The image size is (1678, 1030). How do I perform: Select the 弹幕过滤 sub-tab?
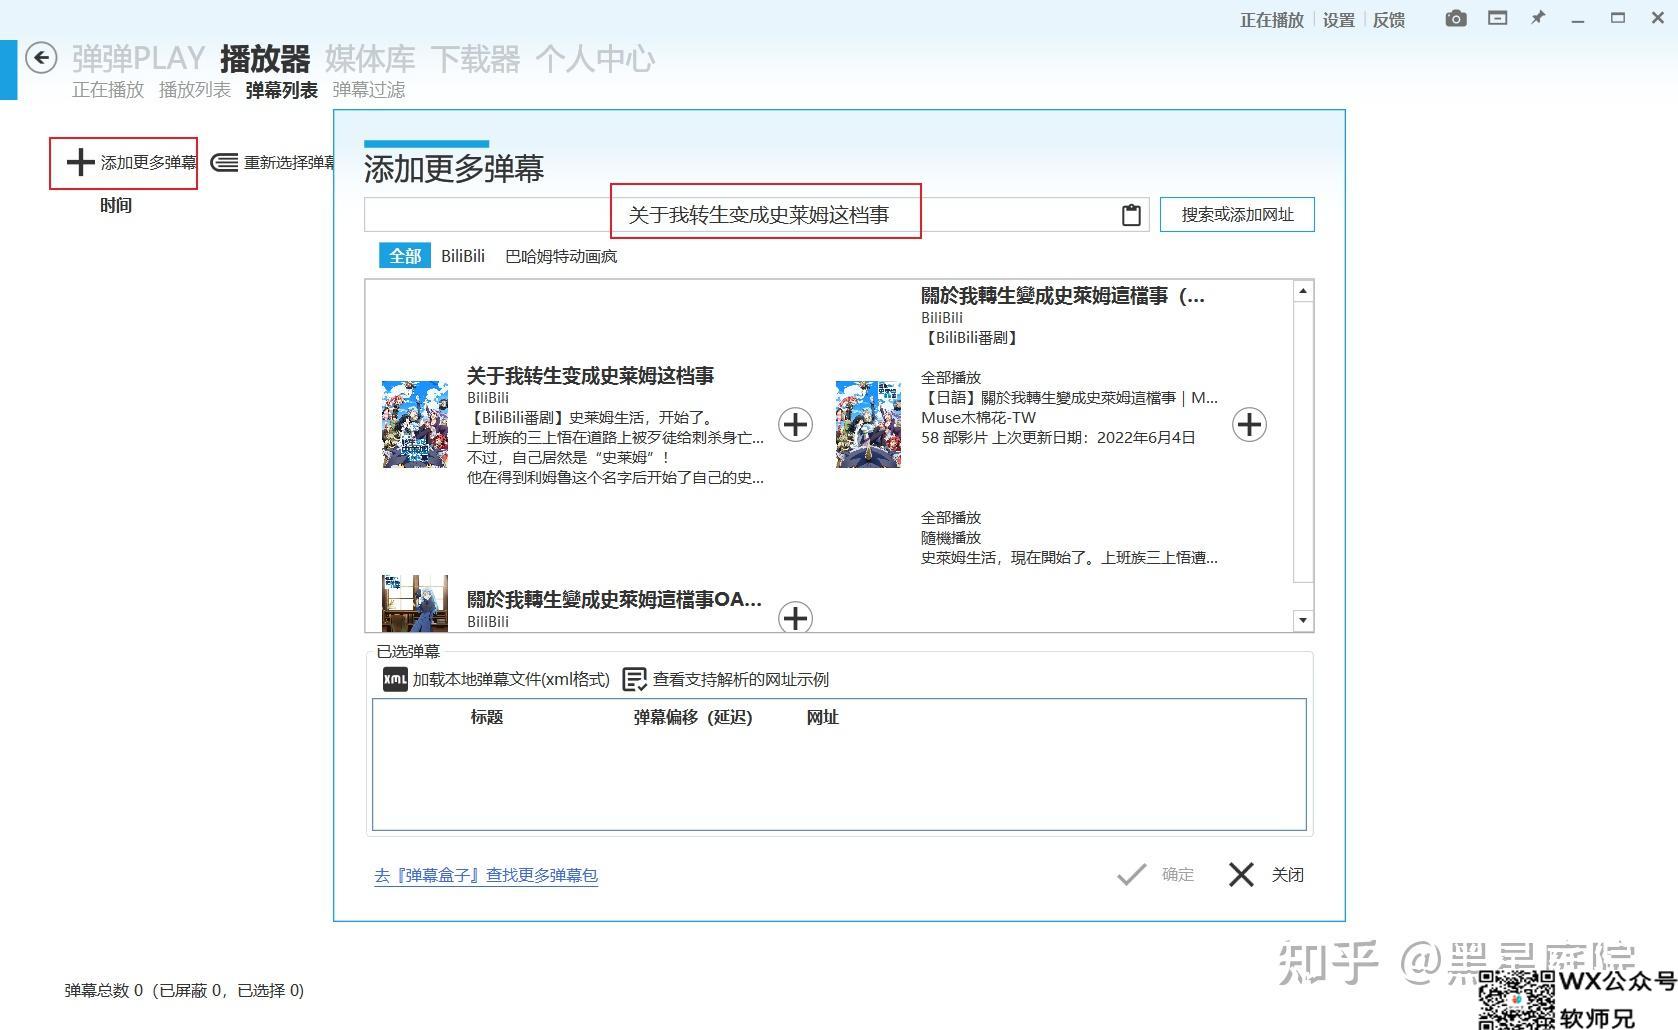click(x=369, y=90)
